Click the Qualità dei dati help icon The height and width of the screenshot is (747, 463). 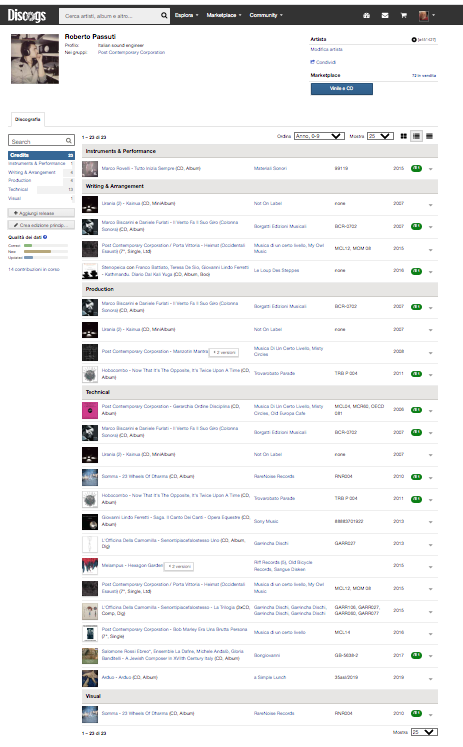click(x=45, y=237)
